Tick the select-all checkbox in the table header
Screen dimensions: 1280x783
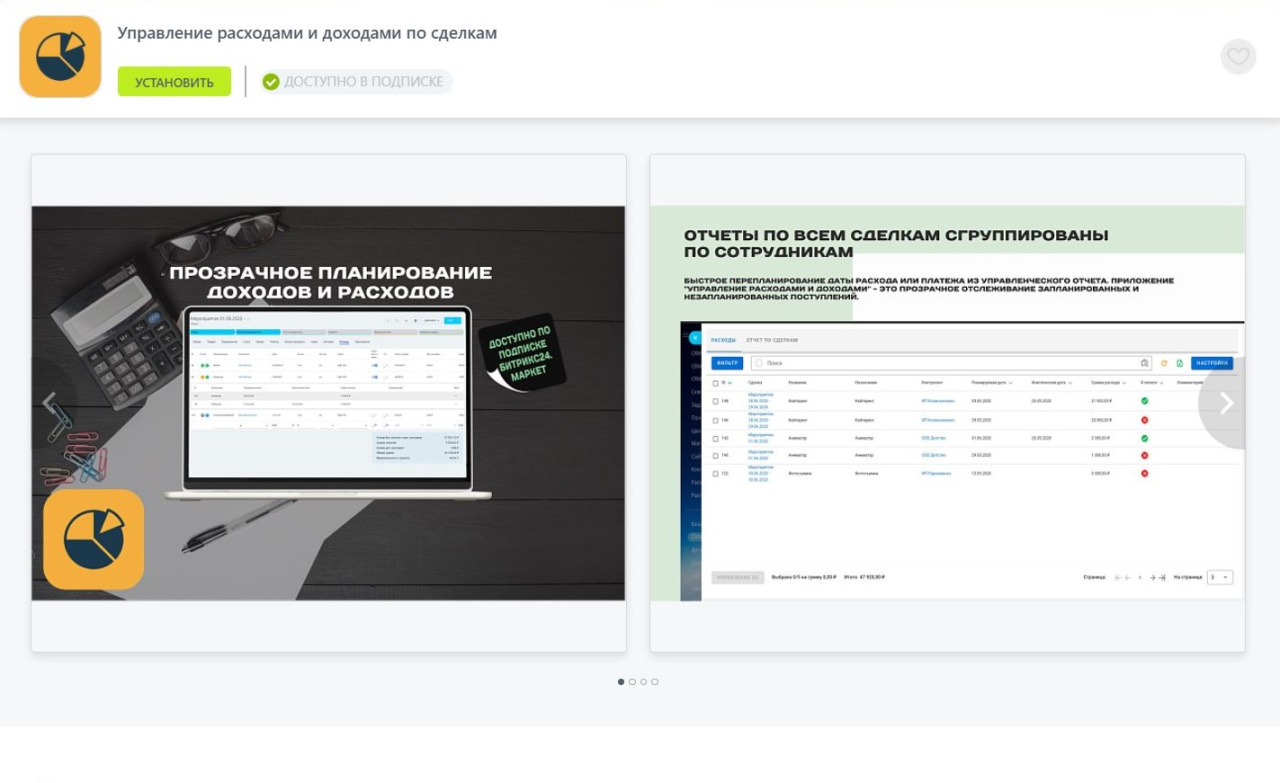[x=715, y=383]
